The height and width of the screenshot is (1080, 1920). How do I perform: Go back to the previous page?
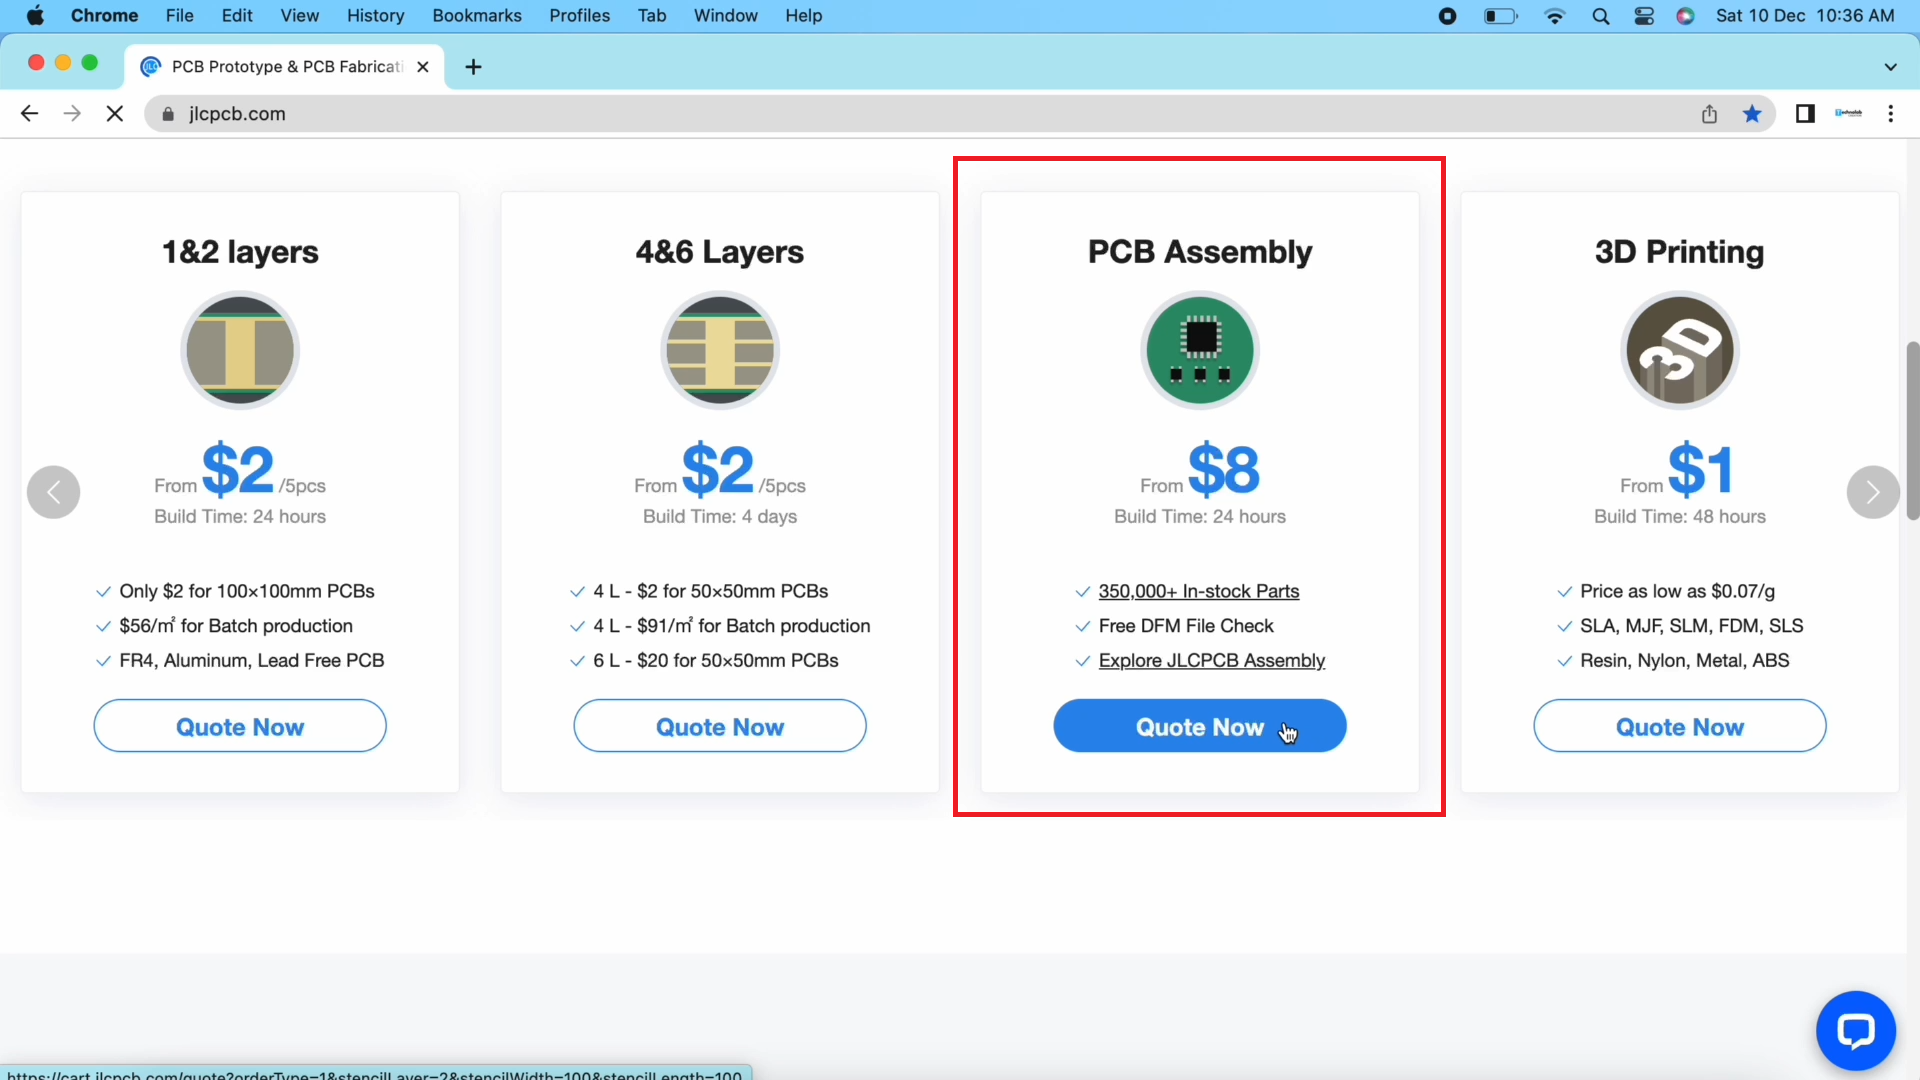(29, 114)
